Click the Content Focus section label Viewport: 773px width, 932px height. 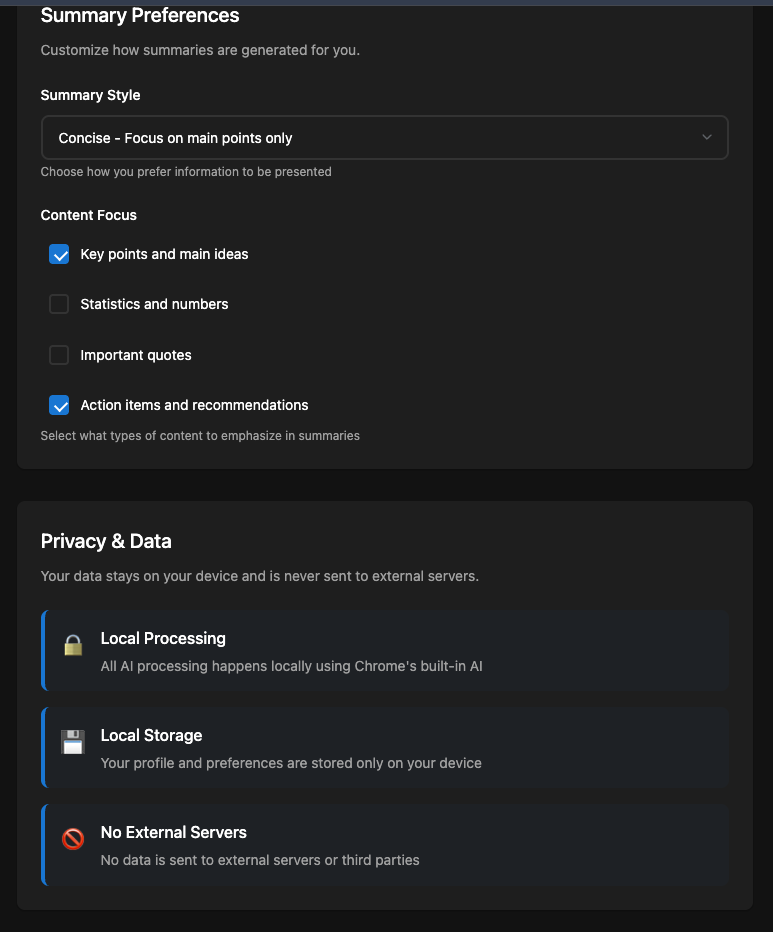[88, 215]
